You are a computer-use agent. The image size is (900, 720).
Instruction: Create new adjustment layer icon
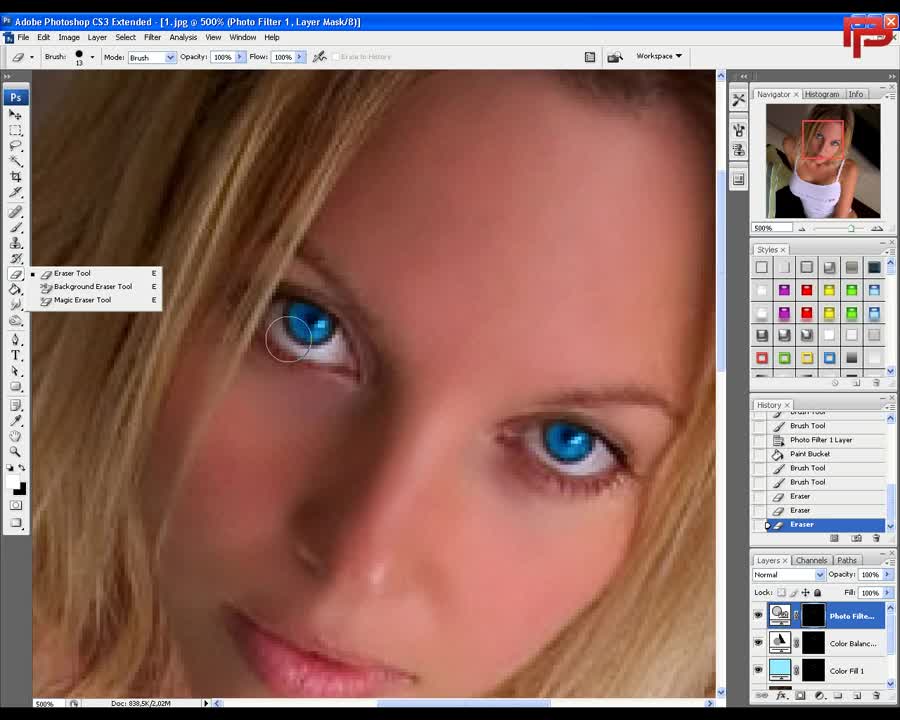(820, 695)
